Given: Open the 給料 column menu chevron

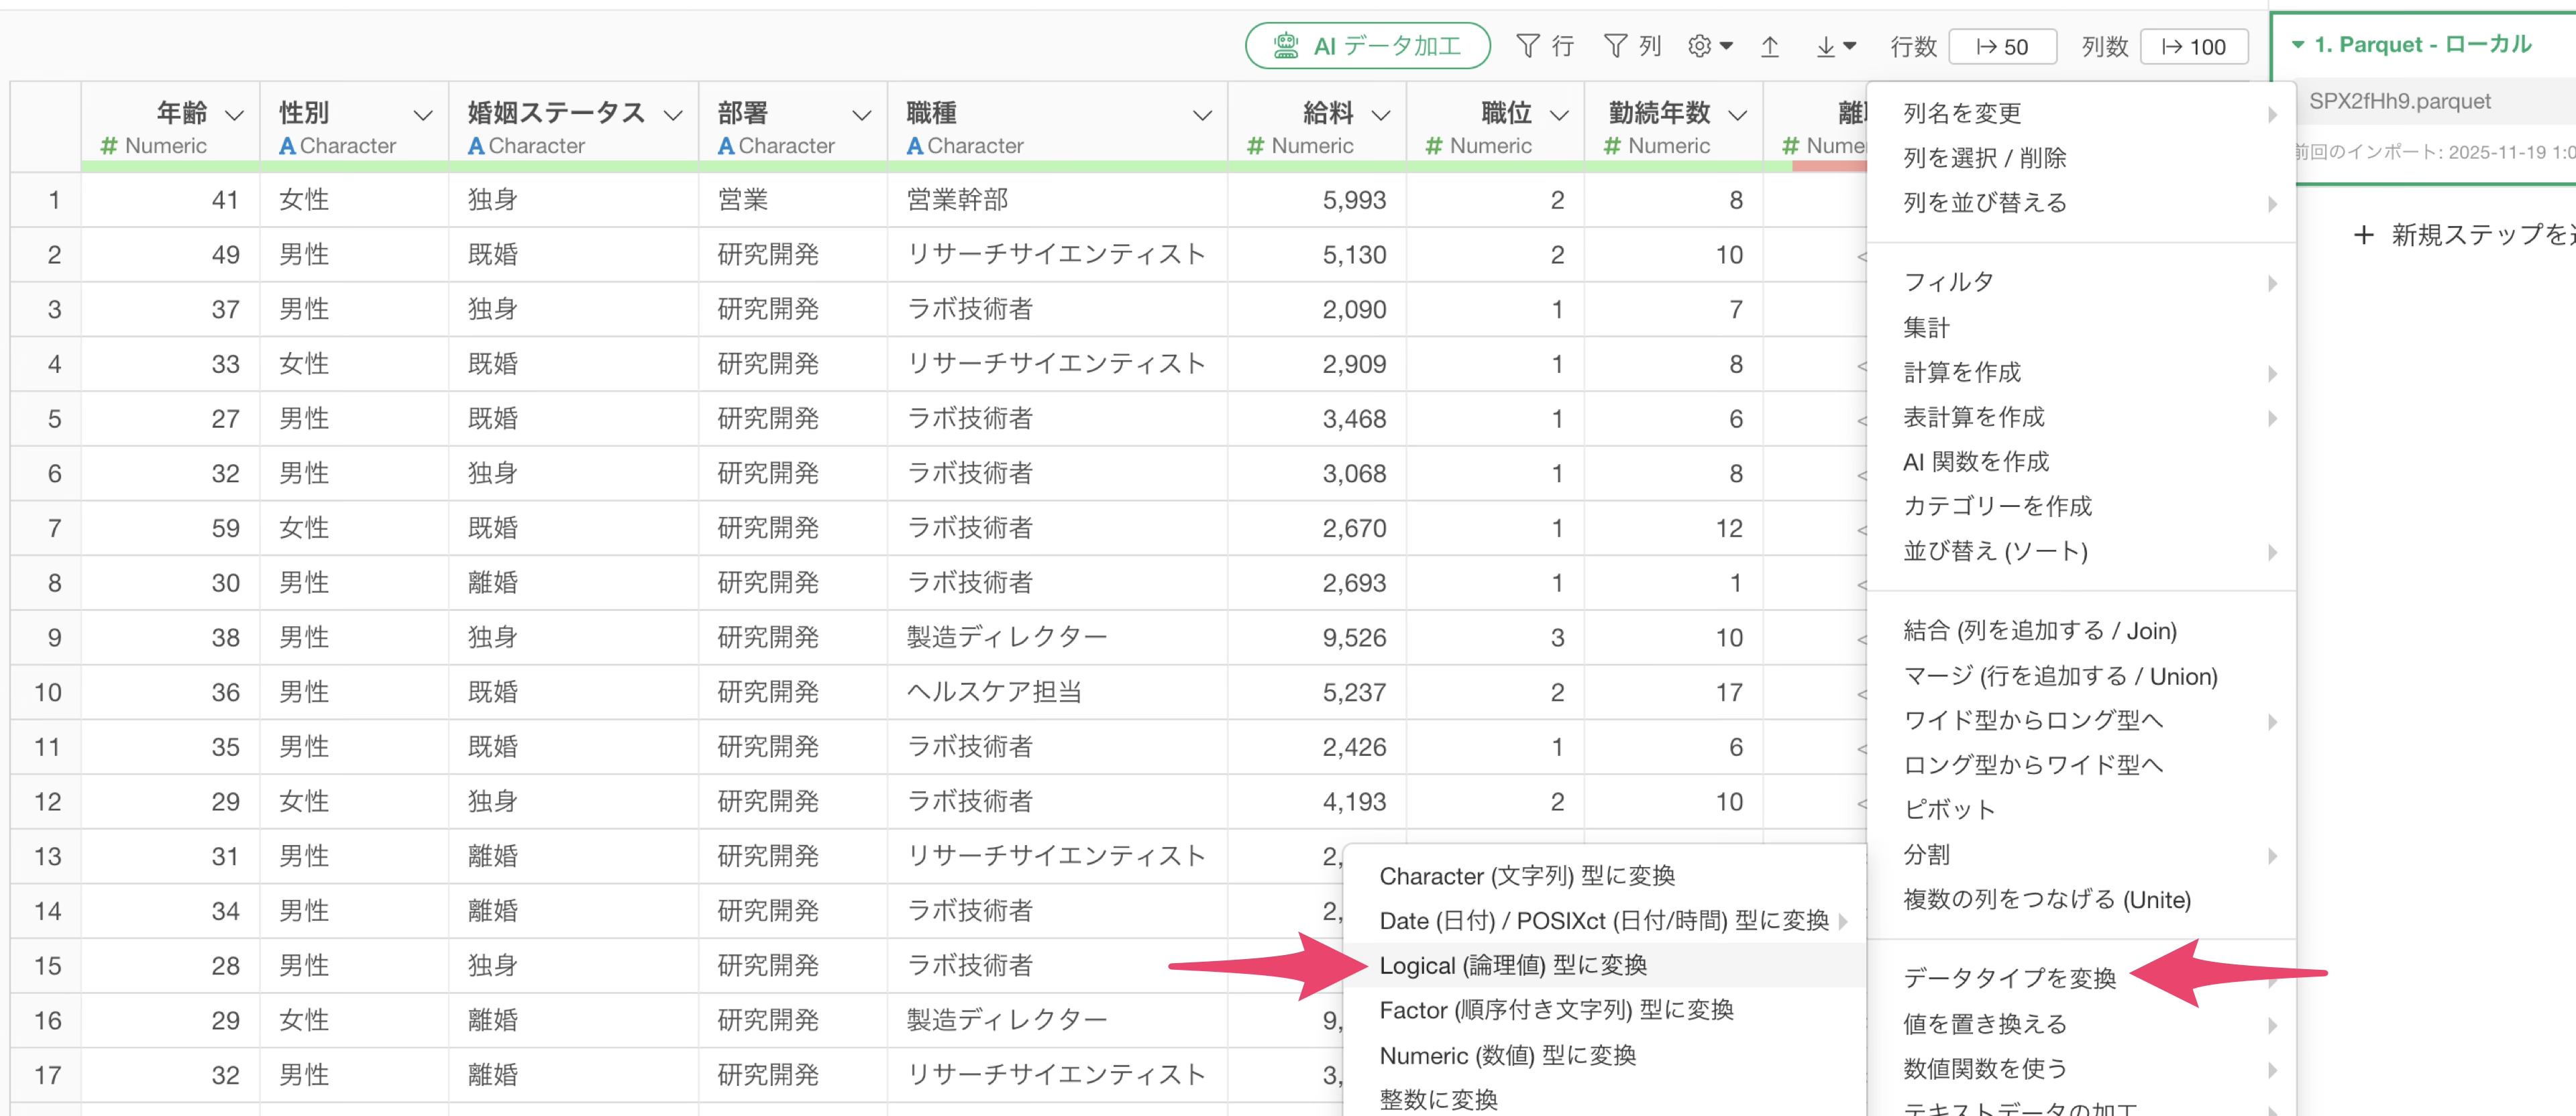Looking at the screenshot, I should coord(1381,115).
